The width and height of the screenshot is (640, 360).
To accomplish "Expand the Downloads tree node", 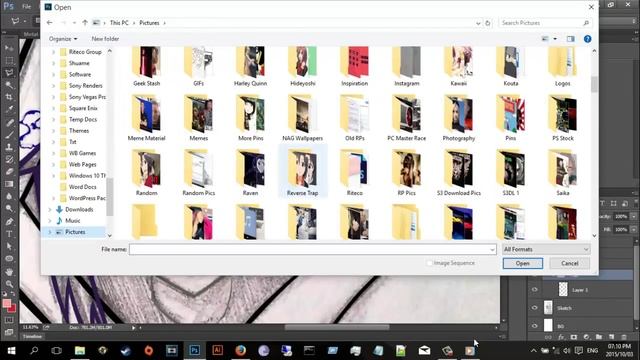I will (x=50, y=209).
